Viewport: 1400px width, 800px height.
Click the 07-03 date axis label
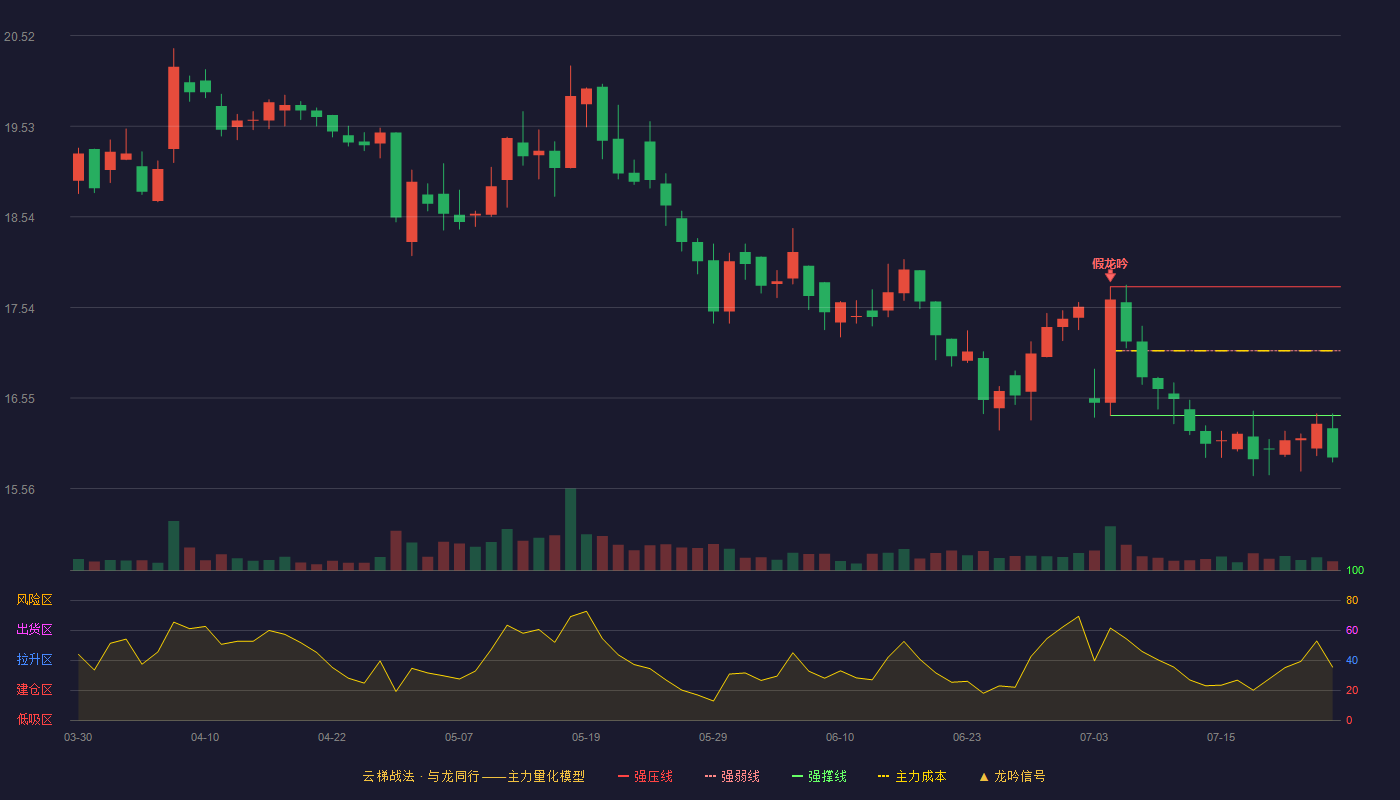coord(1094,737)
